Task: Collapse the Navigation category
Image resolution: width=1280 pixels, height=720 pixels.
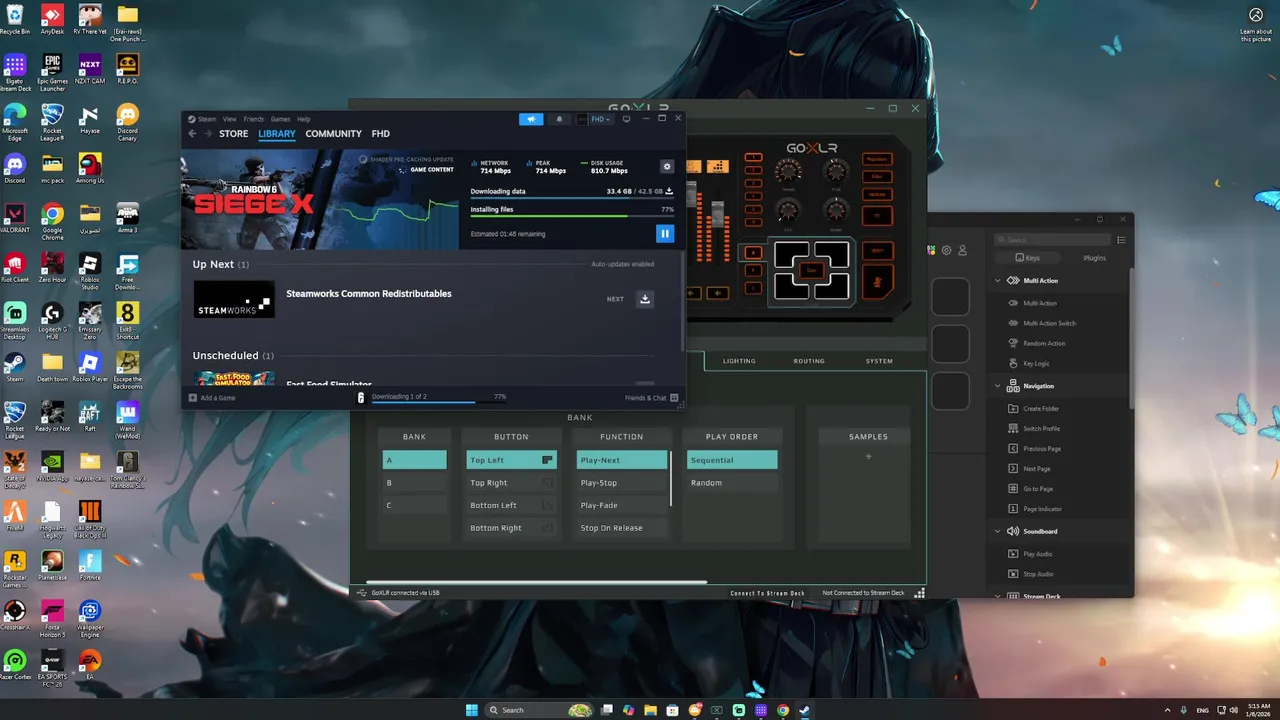Action: coord(997,386)
